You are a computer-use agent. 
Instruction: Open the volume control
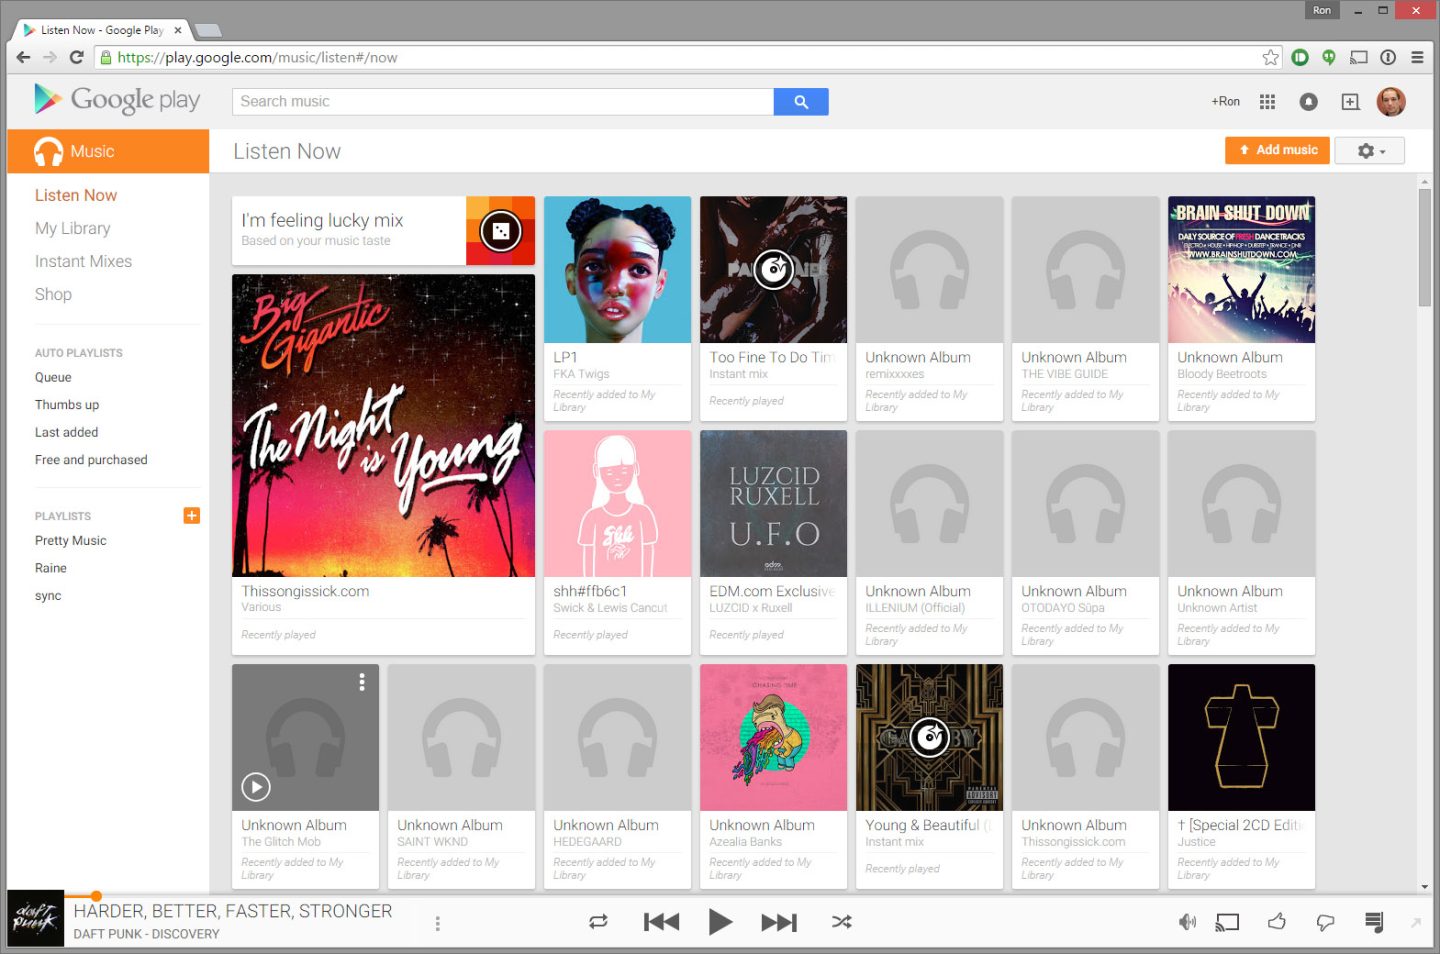pyautogui.click(x=1187, y=922)
